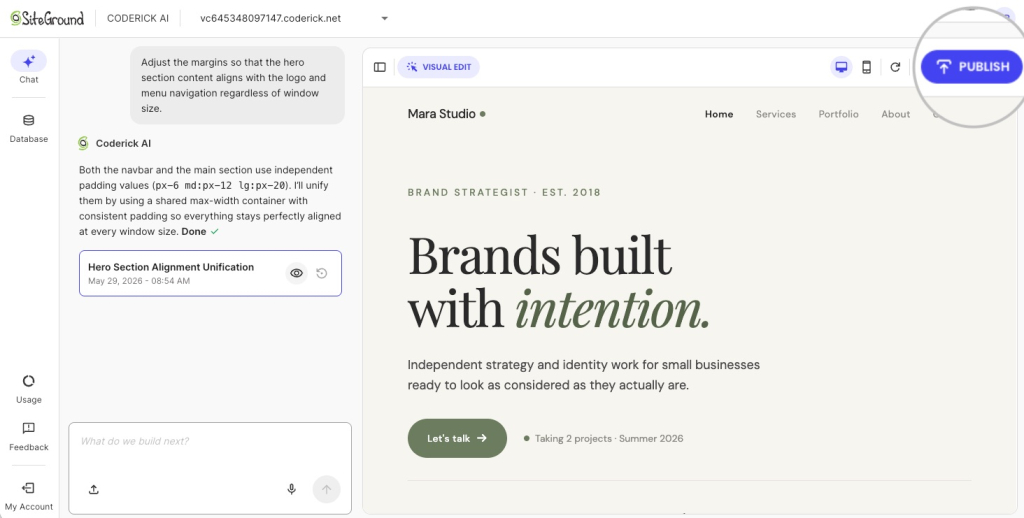Open the Database panel icon
1024x518 pixels.
coord(29,120)
